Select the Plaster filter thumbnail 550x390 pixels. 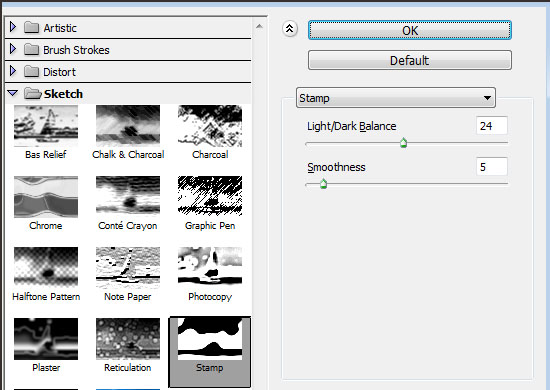[x=46, y=339]
